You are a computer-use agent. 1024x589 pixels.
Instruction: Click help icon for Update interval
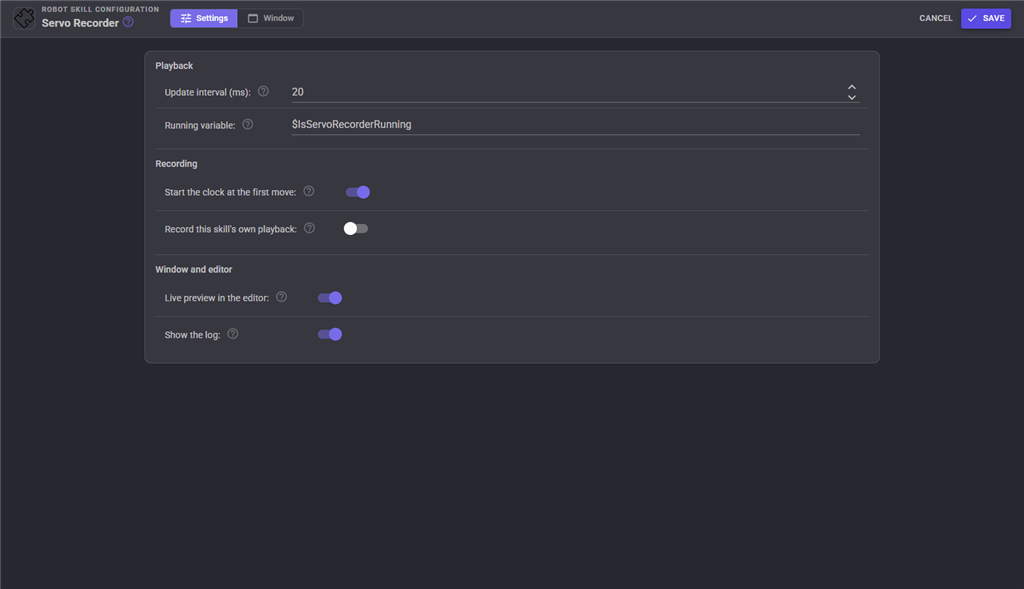pos(263,91)
